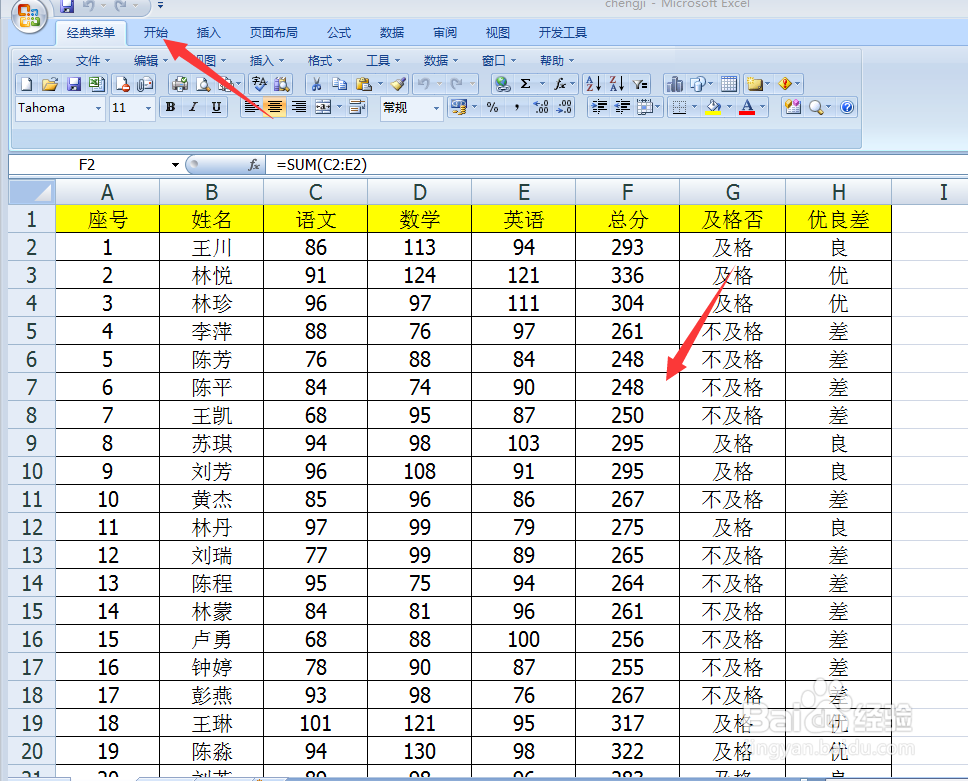Click the Filter funnel icon
Screen dimensions: 968x781
pyautogui.click(x=640, y=84)
